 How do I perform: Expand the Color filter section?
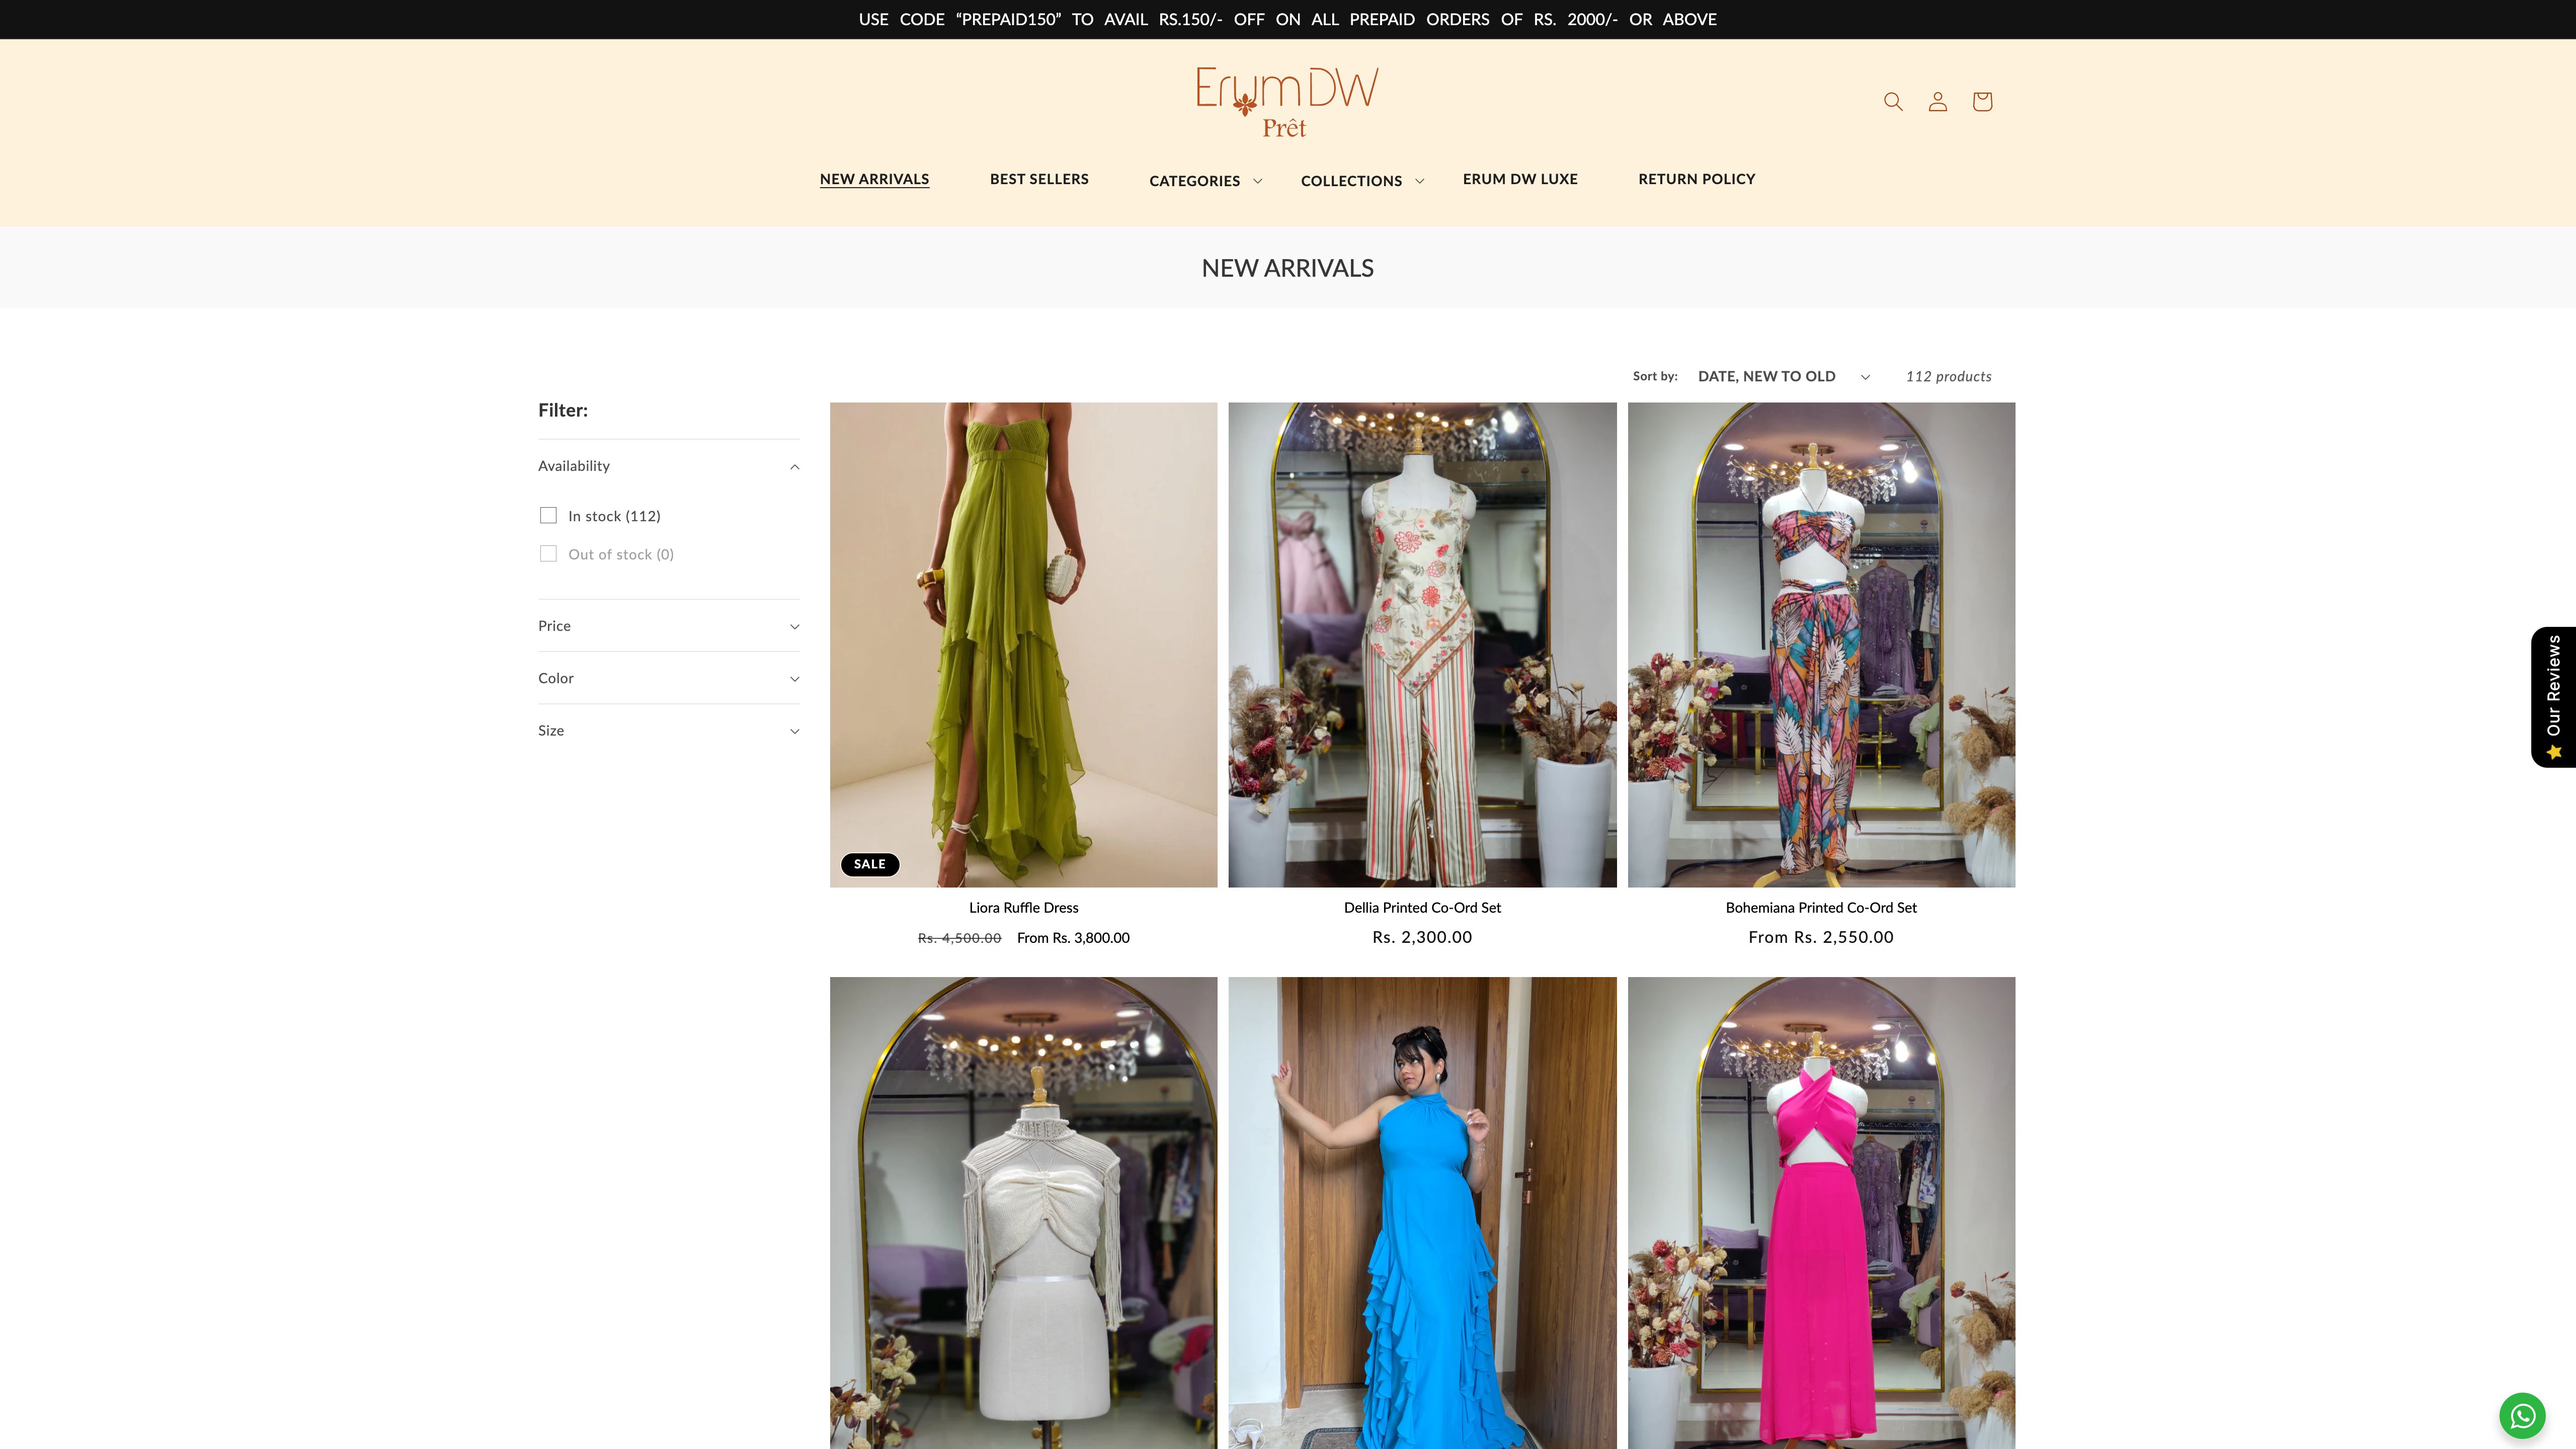(x=668, y=677)
